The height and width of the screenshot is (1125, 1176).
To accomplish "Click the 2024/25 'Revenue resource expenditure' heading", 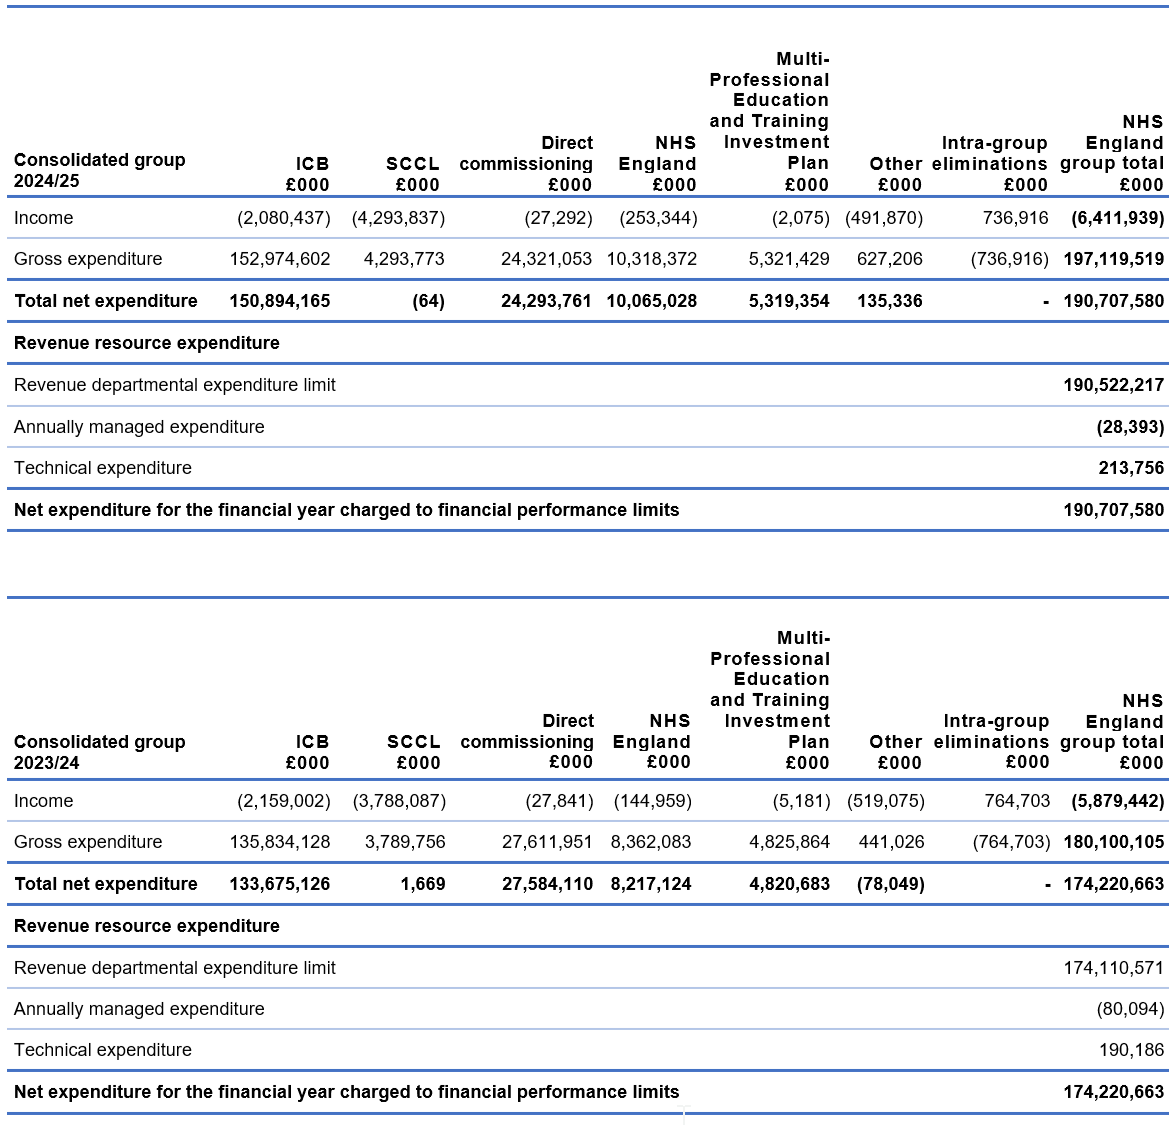I will point(147,343).
